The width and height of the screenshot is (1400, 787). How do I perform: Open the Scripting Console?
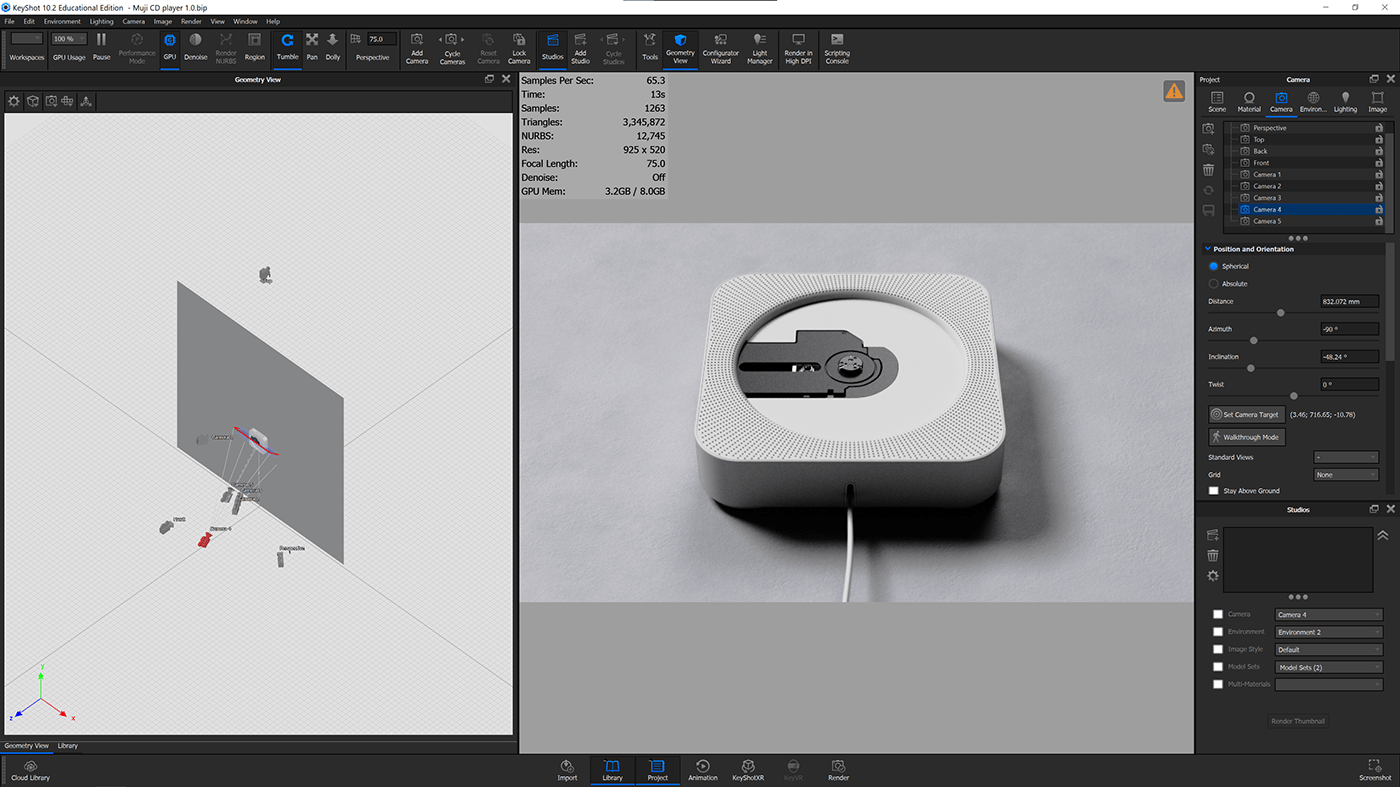pos(837,47)
